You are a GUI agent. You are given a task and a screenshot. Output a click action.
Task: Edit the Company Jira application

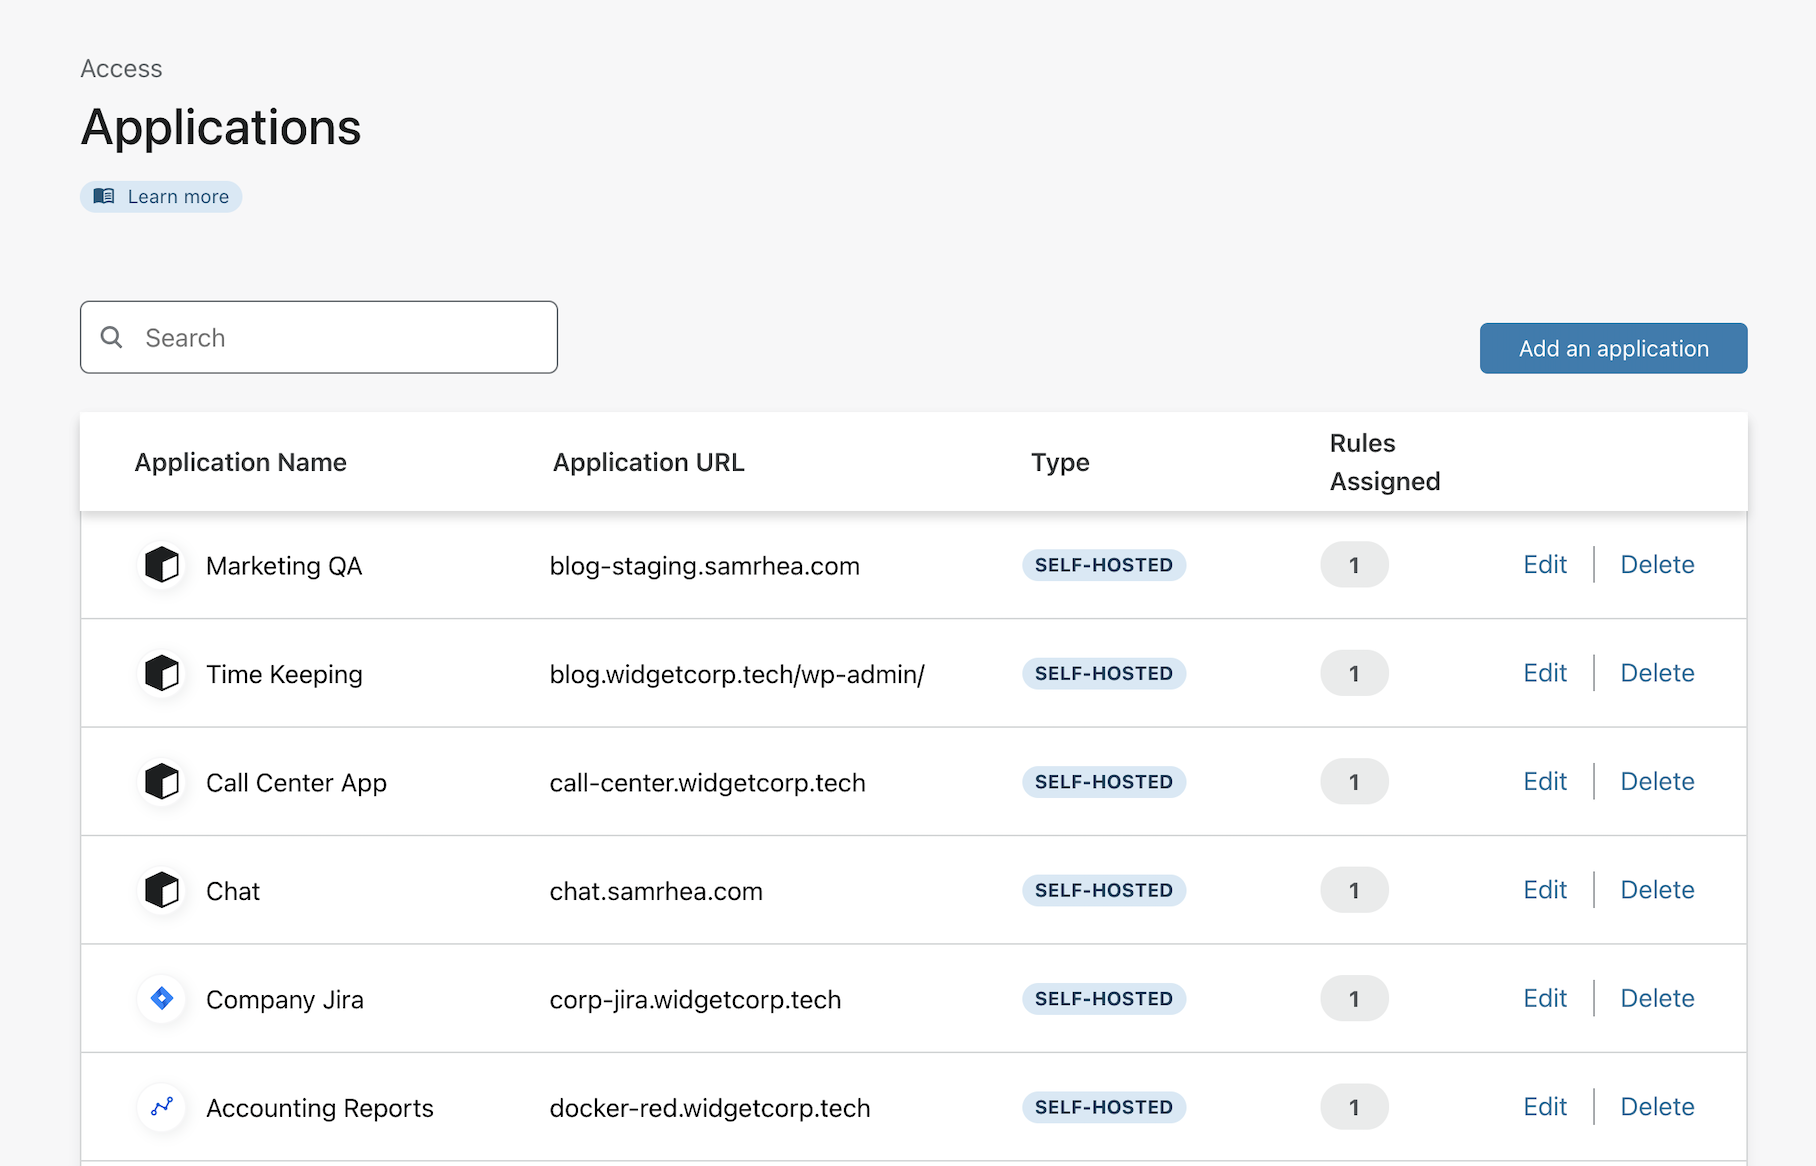(x=1545, y=997)
